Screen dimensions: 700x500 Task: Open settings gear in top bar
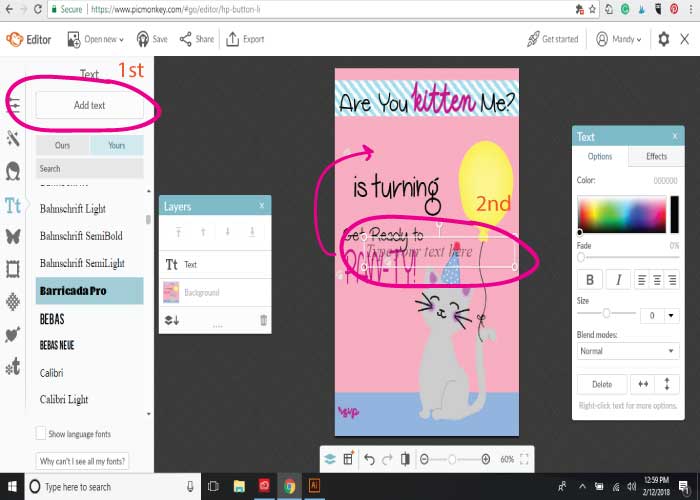click(x=664, y=39)
